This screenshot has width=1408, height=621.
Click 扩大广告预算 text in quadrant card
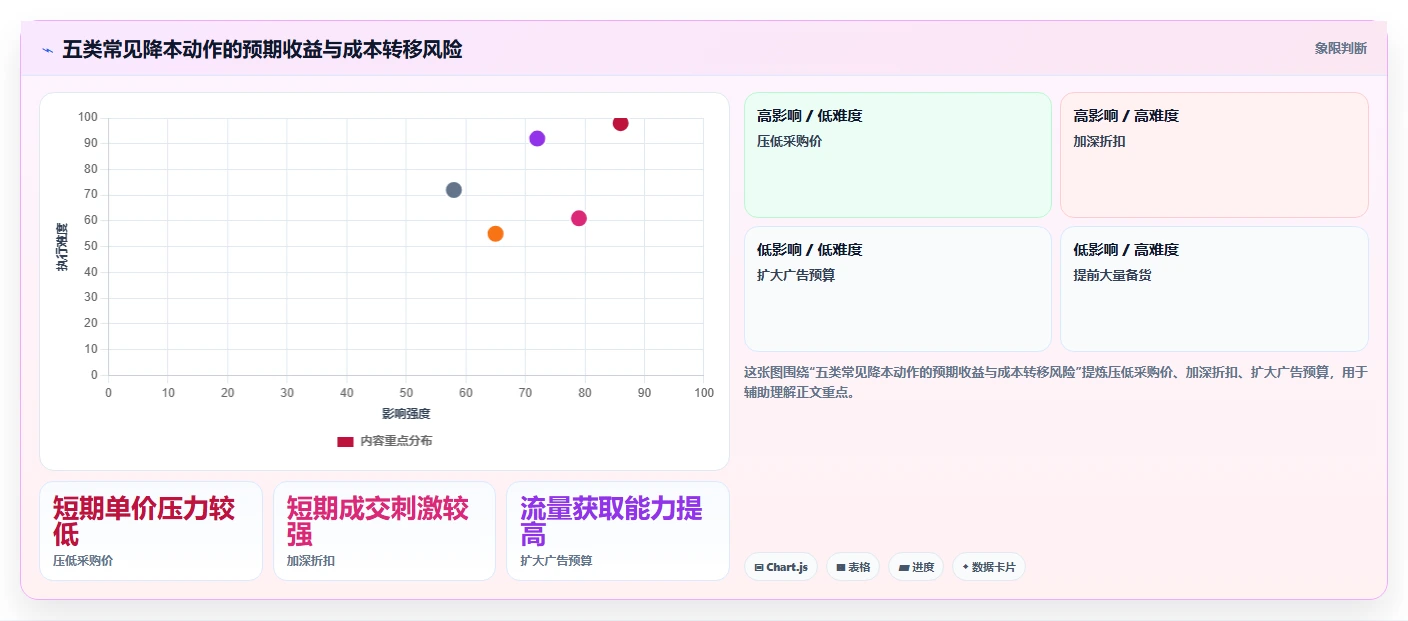point(796,275)
